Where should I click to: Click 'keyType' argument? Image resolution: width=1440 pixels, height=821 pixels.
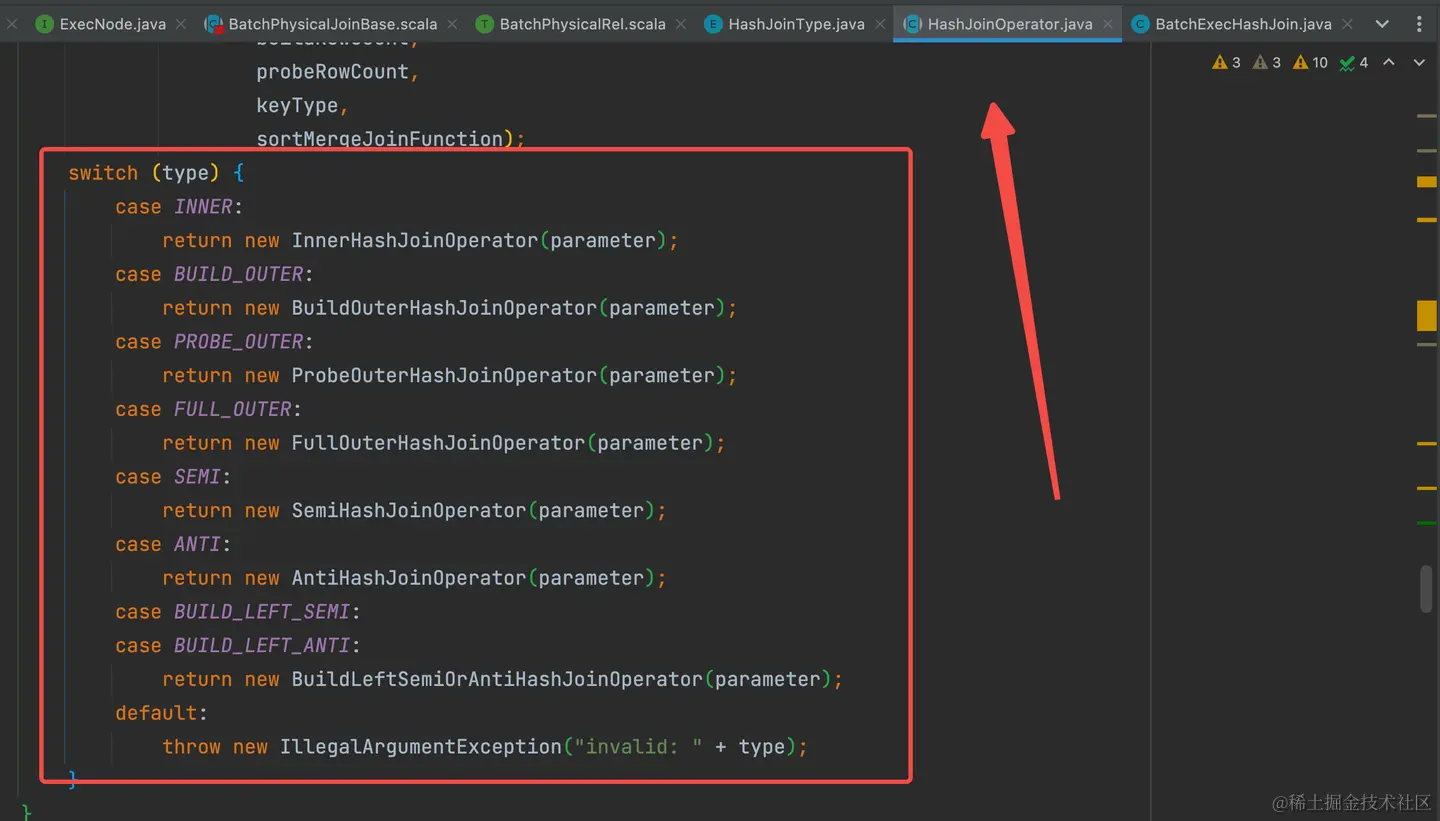click(297, 106)
